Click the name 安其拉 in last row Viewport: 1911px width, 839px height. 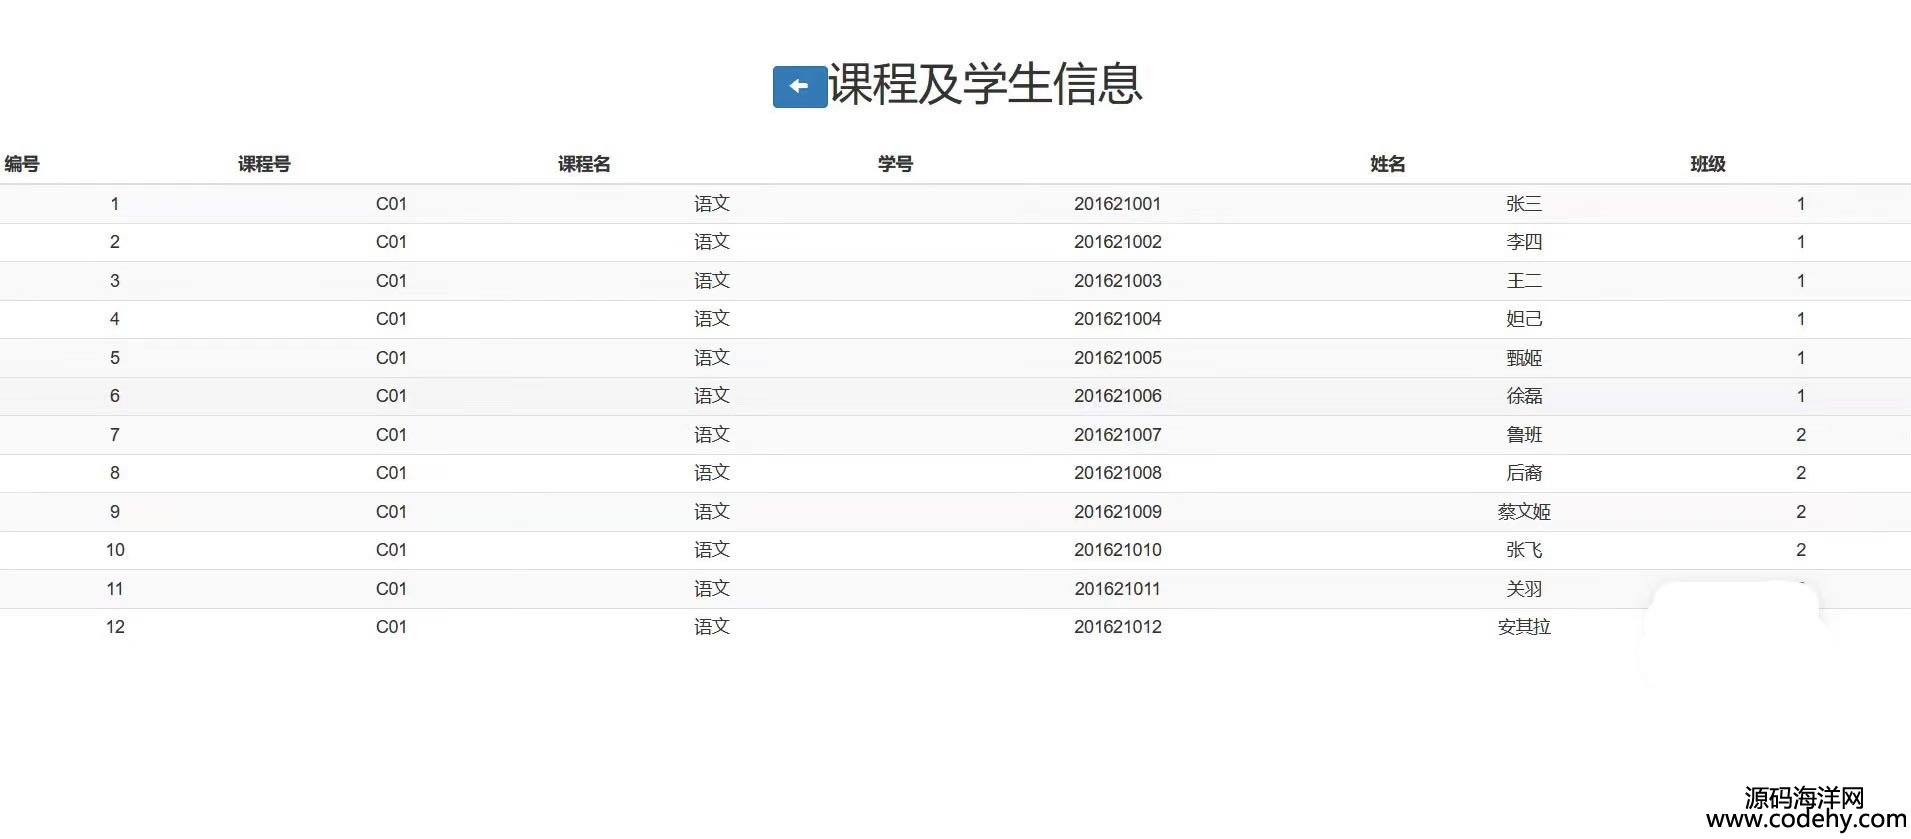[1524, 627]
